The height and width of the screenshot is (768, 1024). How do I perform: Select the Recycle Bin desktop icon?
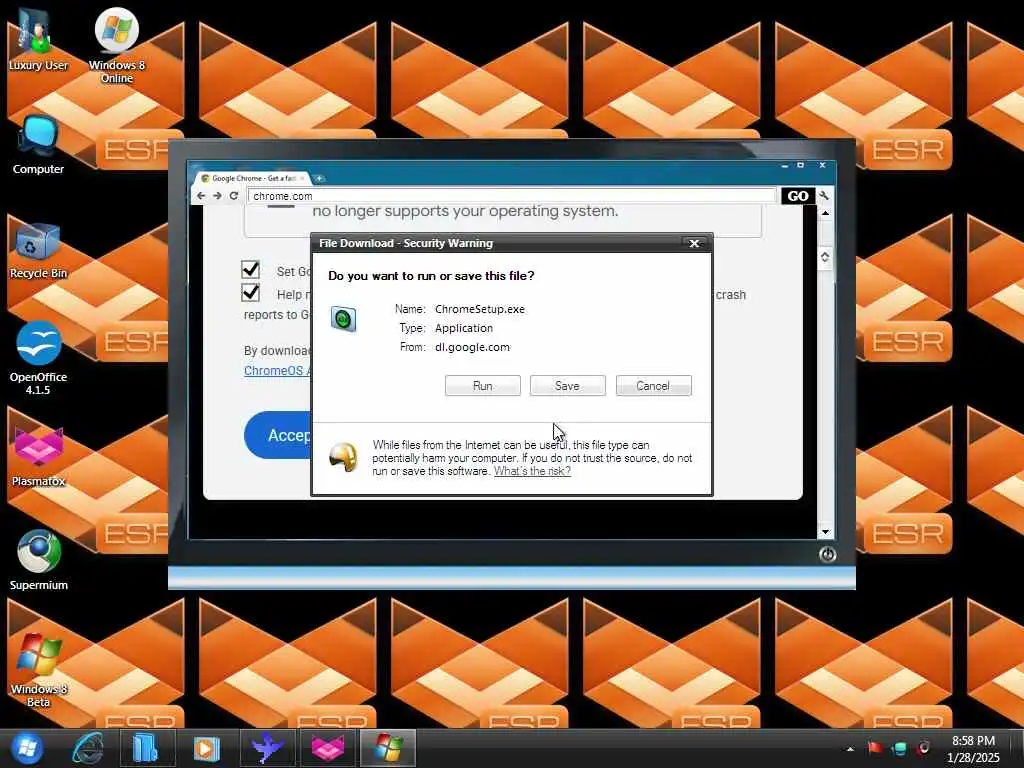point(38,251)
